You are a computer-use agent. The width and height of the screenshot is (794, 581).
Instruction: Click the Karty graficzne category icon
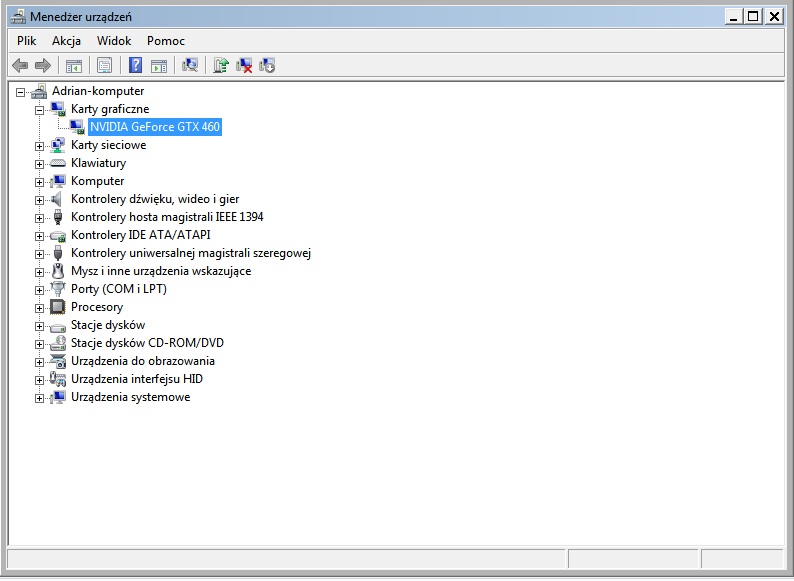point(58,109)
